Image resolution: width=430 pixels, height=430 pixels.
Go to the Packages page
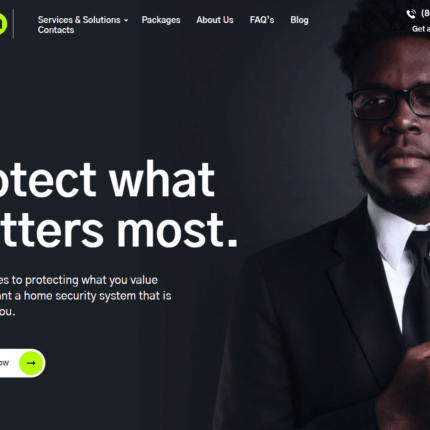[x=161, y=20]
